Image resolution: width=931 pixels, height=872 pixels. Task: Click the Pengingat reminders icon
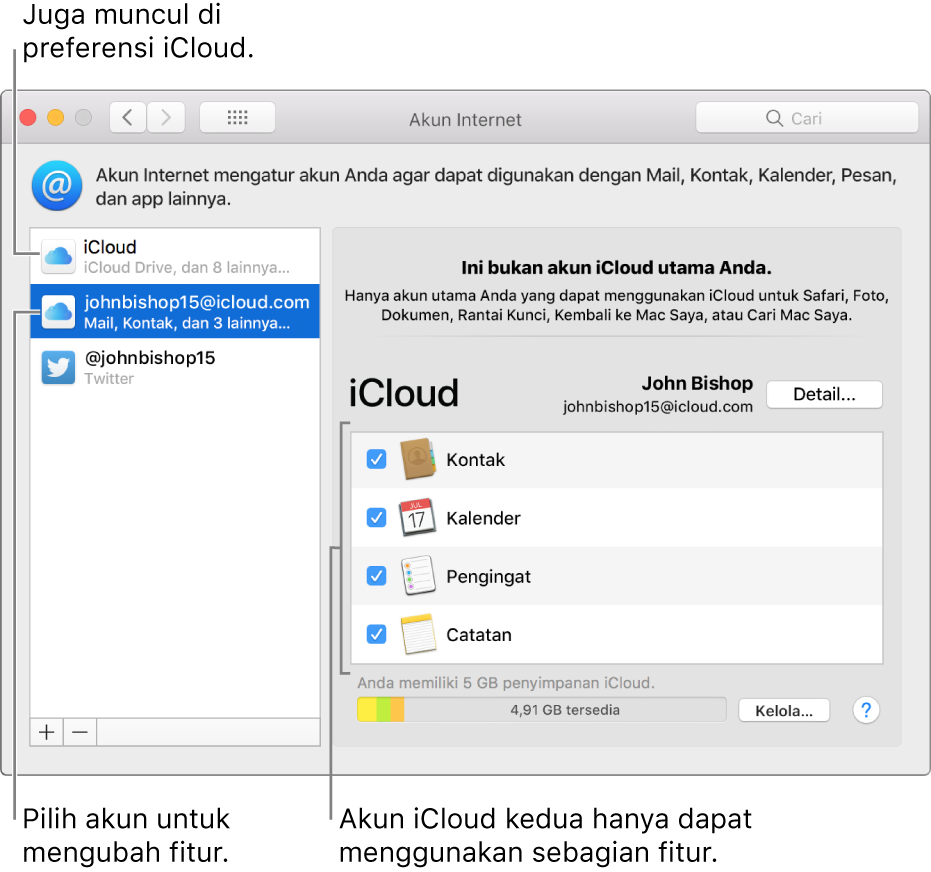point(418,576)
